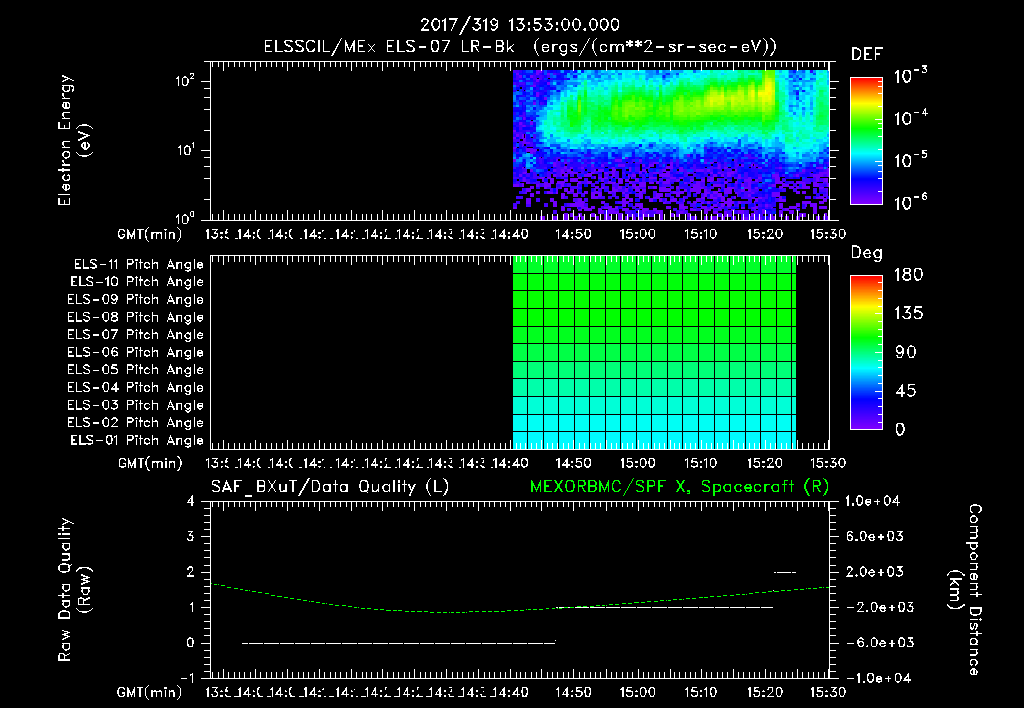Click the 135 tick on Deg colorbar

tap(908, 314)
